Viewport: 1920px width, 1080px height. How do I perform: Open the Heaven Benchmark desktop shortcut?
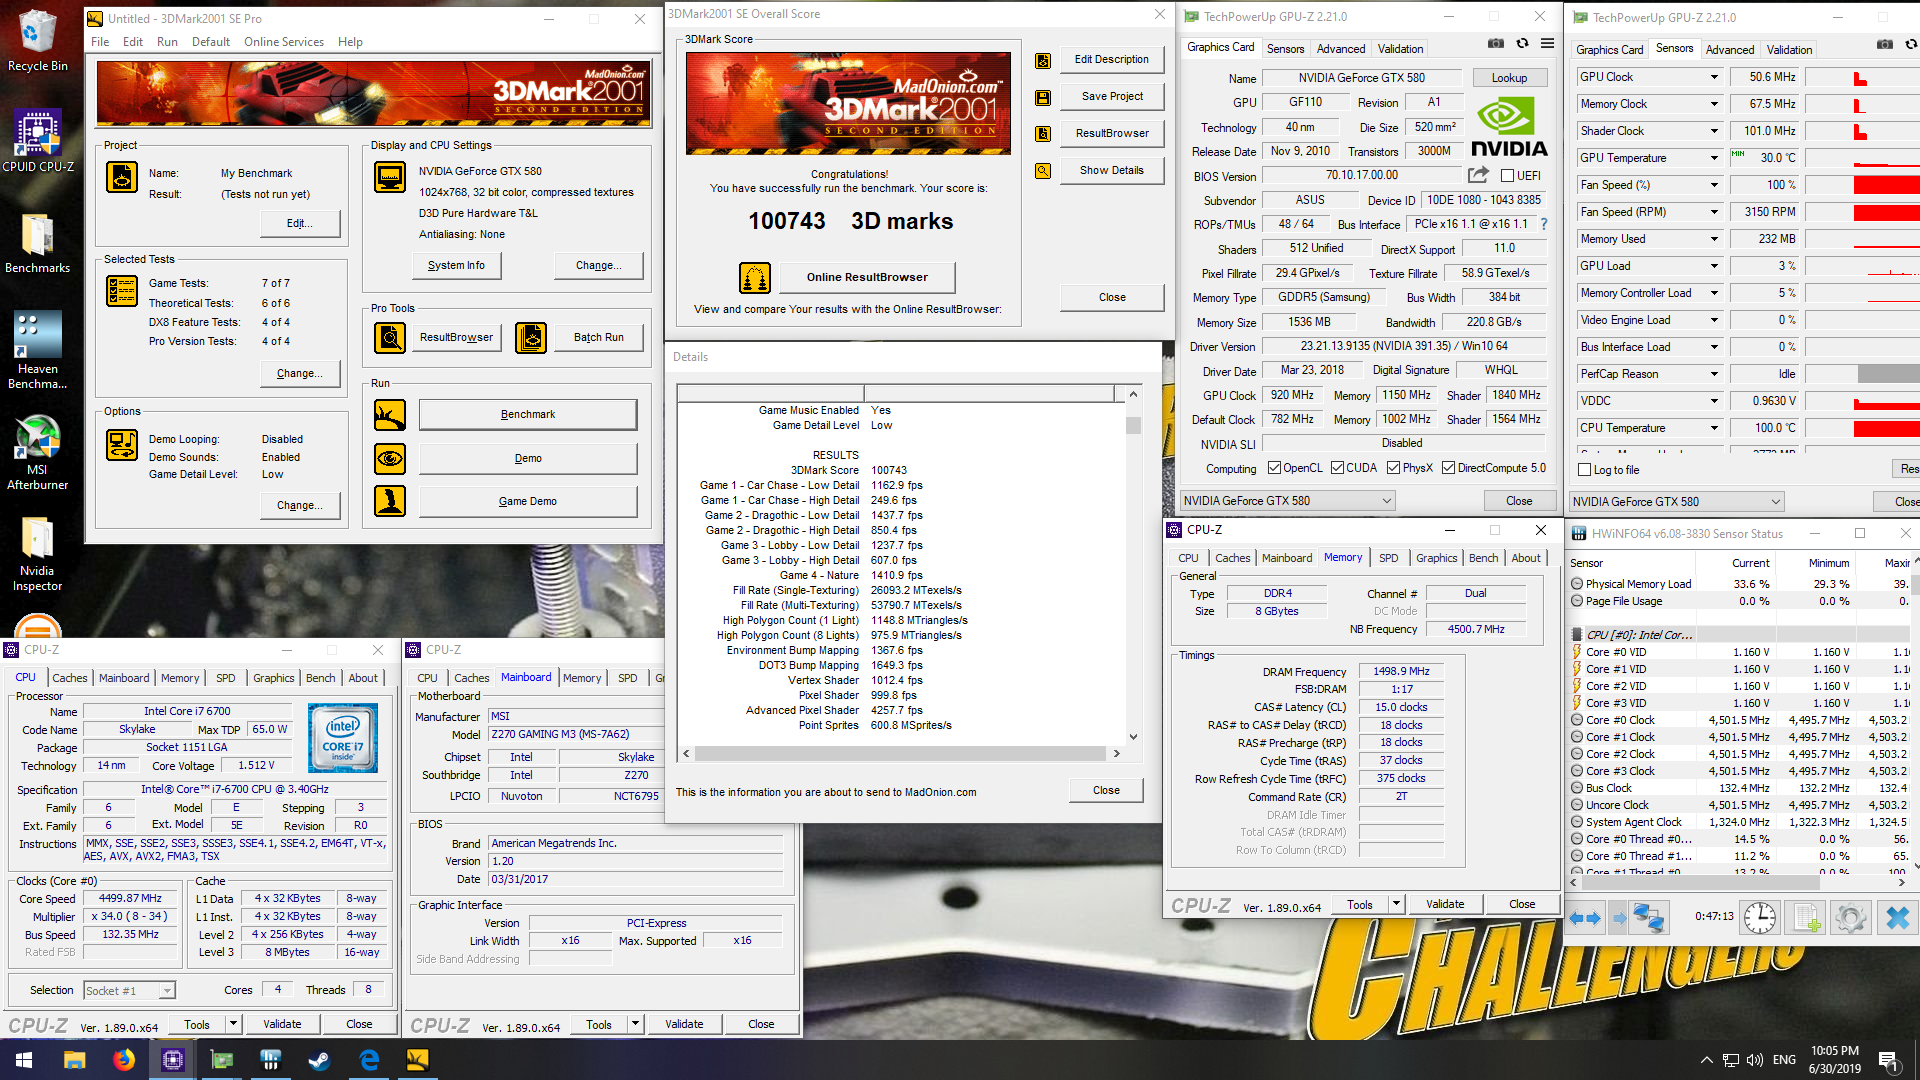click(x=37, y=350)
